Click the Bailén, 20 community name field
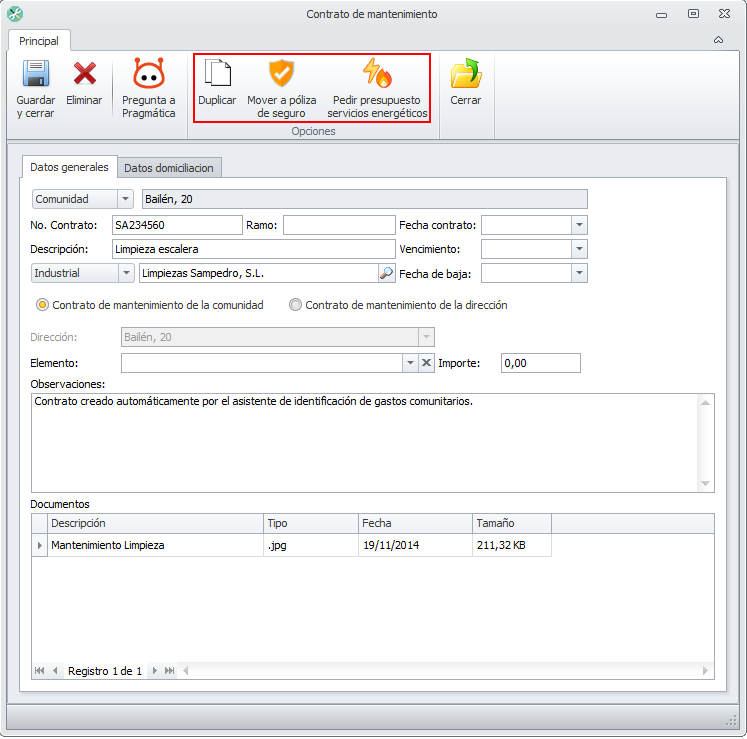 tap(365, 199)
